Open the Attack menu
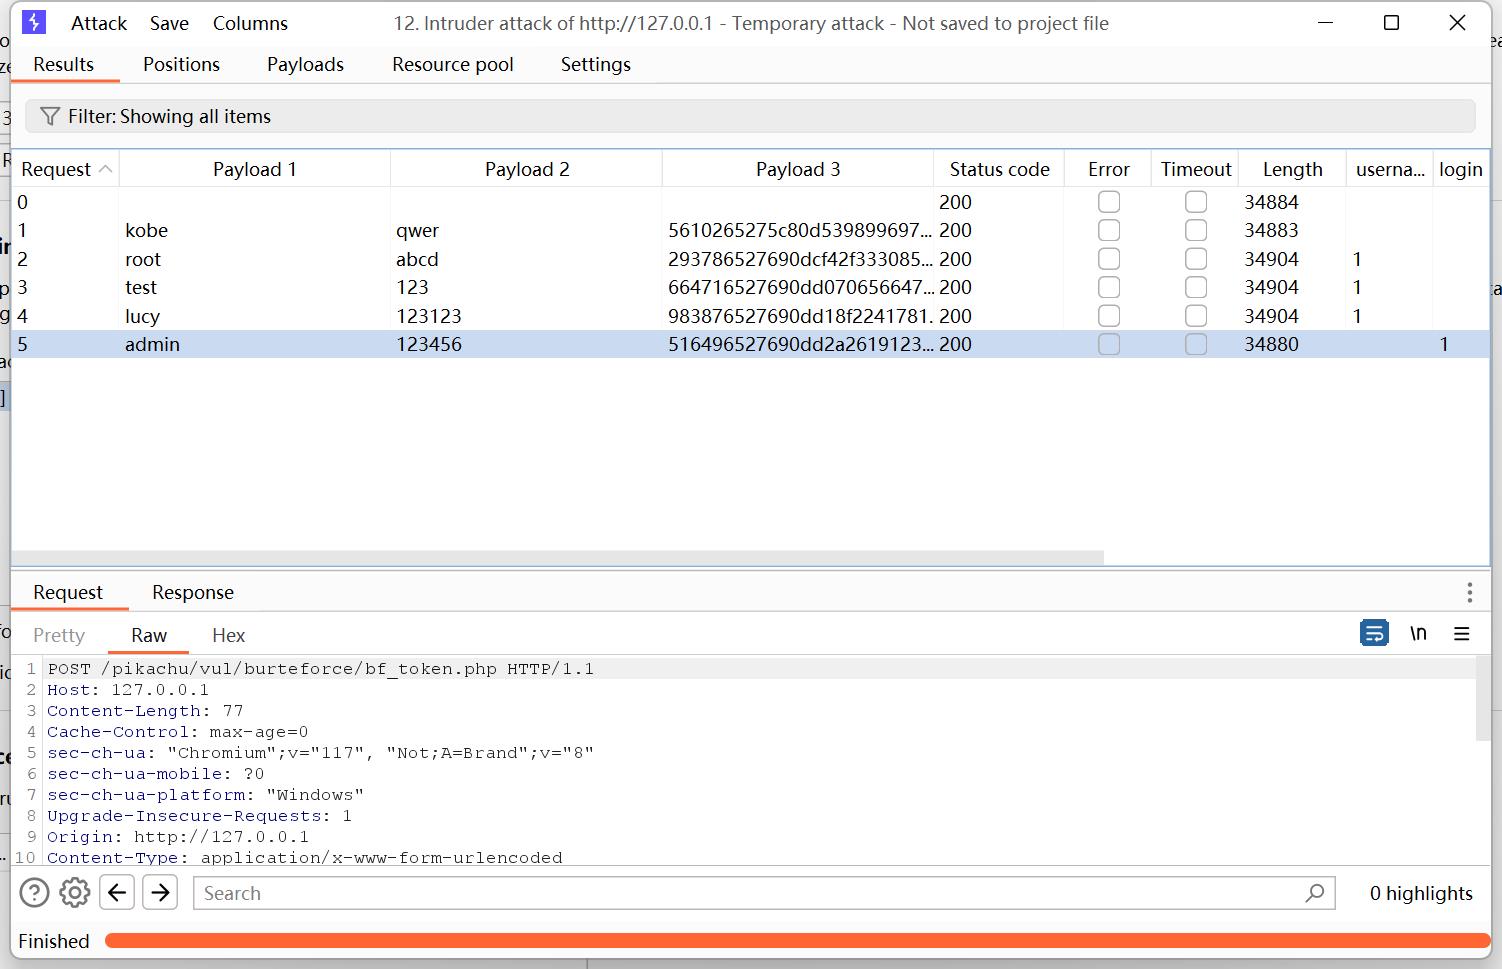1502x969 pixels. point(99,23)
